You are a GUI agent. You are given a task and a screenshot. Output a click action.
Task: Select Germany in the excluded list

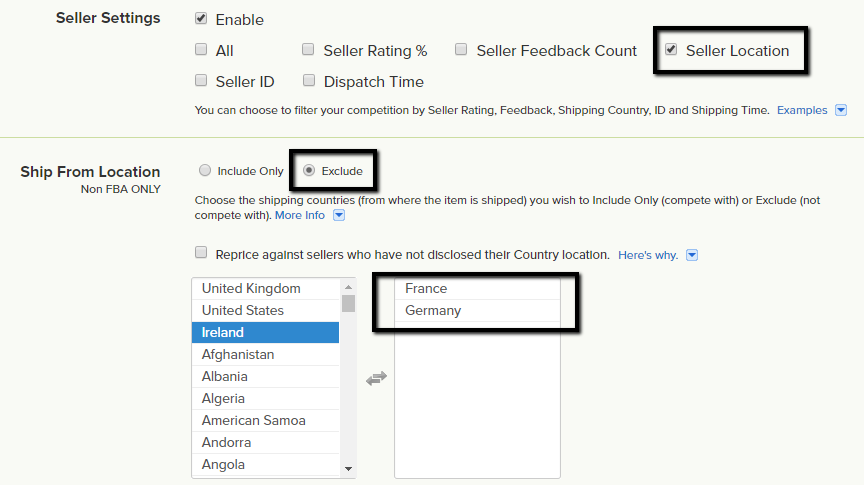click(433, 310)
